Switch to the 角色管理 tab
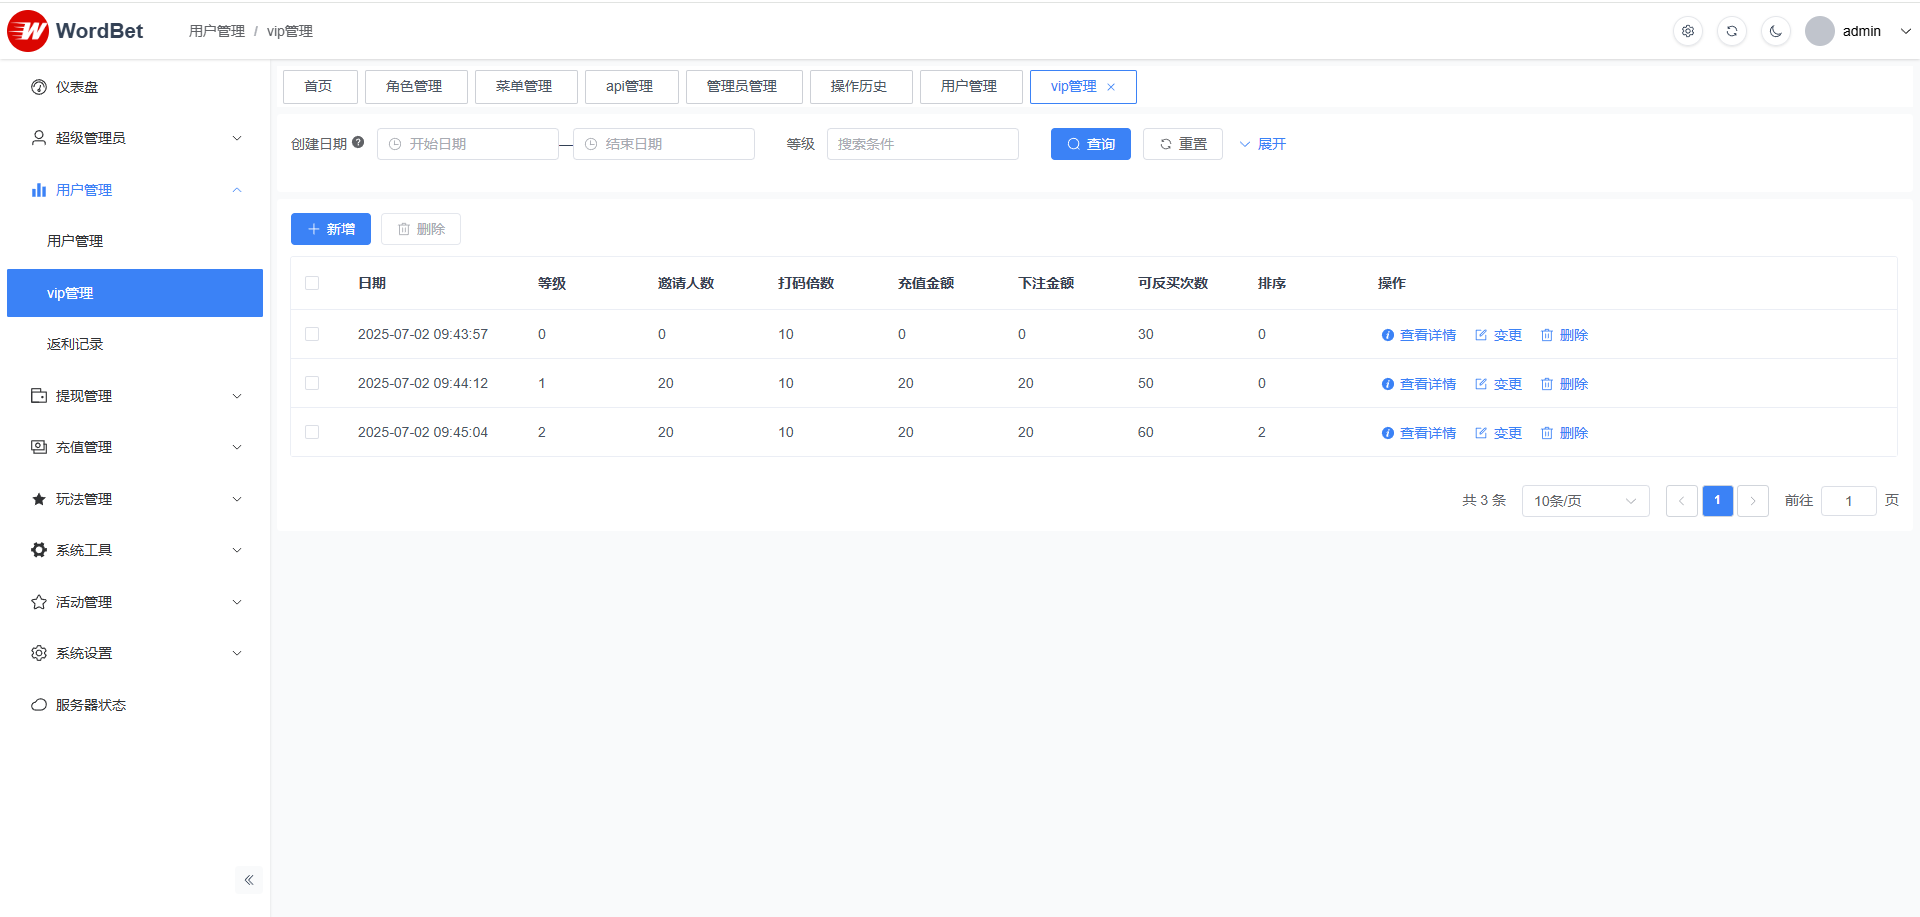Screen dimensions: 1920x917 coord(415,87)
